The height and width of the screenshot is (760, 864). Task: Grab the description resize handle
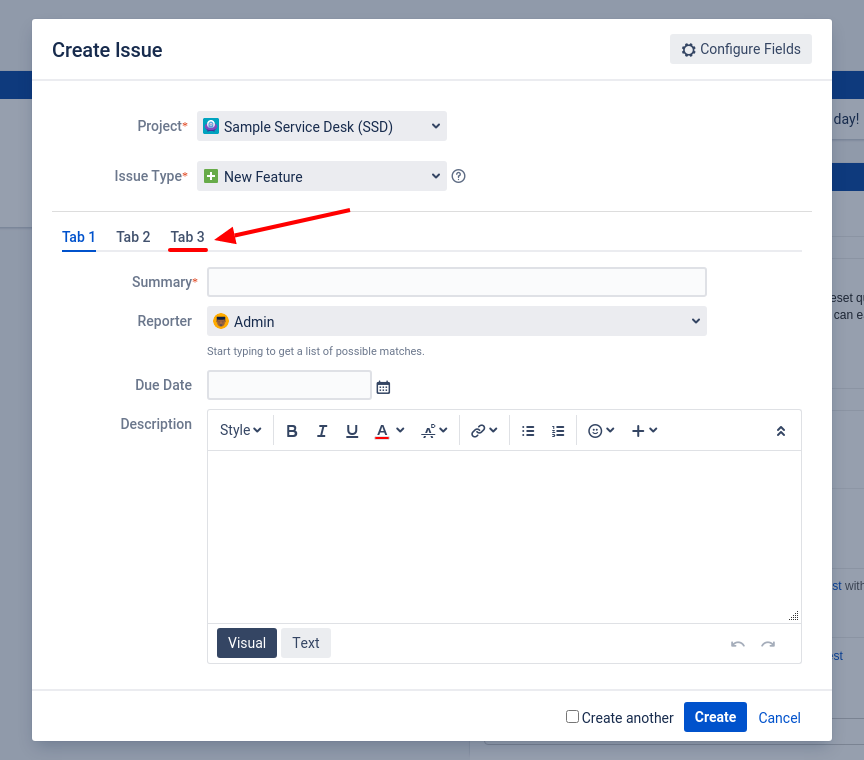click(793, 616)
